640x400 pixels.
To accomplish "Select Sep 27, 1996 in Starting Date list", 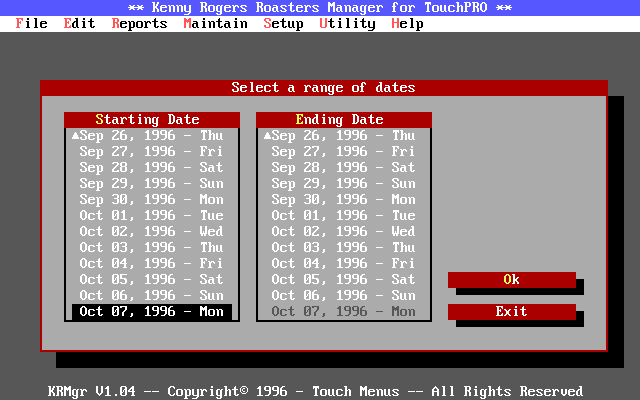I will pos(152,151).
